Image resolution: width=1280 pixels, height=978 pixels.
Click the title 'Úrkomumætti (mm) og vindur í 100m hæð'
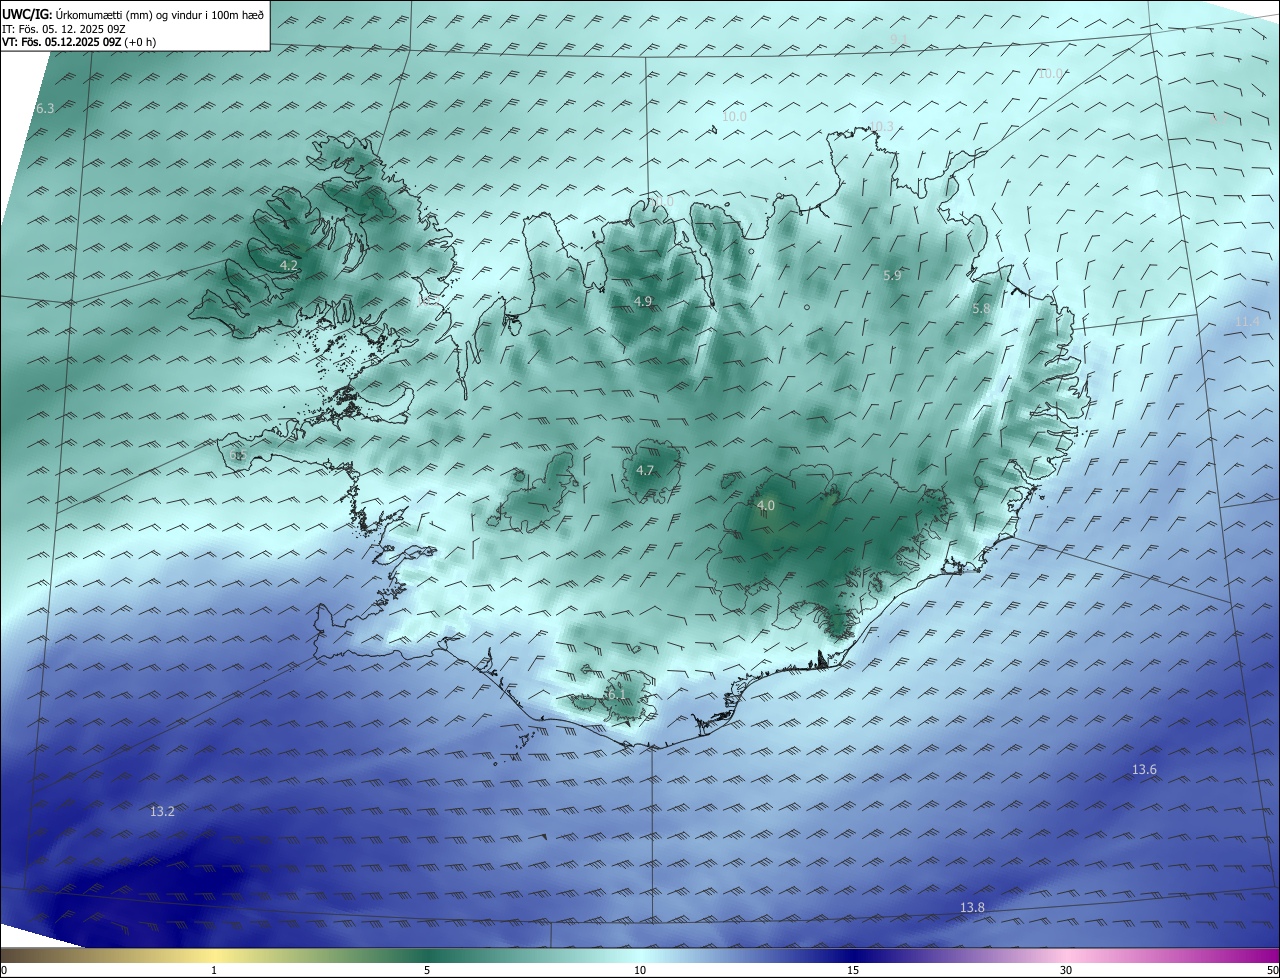pyautogui.click(x=159, y=15)
